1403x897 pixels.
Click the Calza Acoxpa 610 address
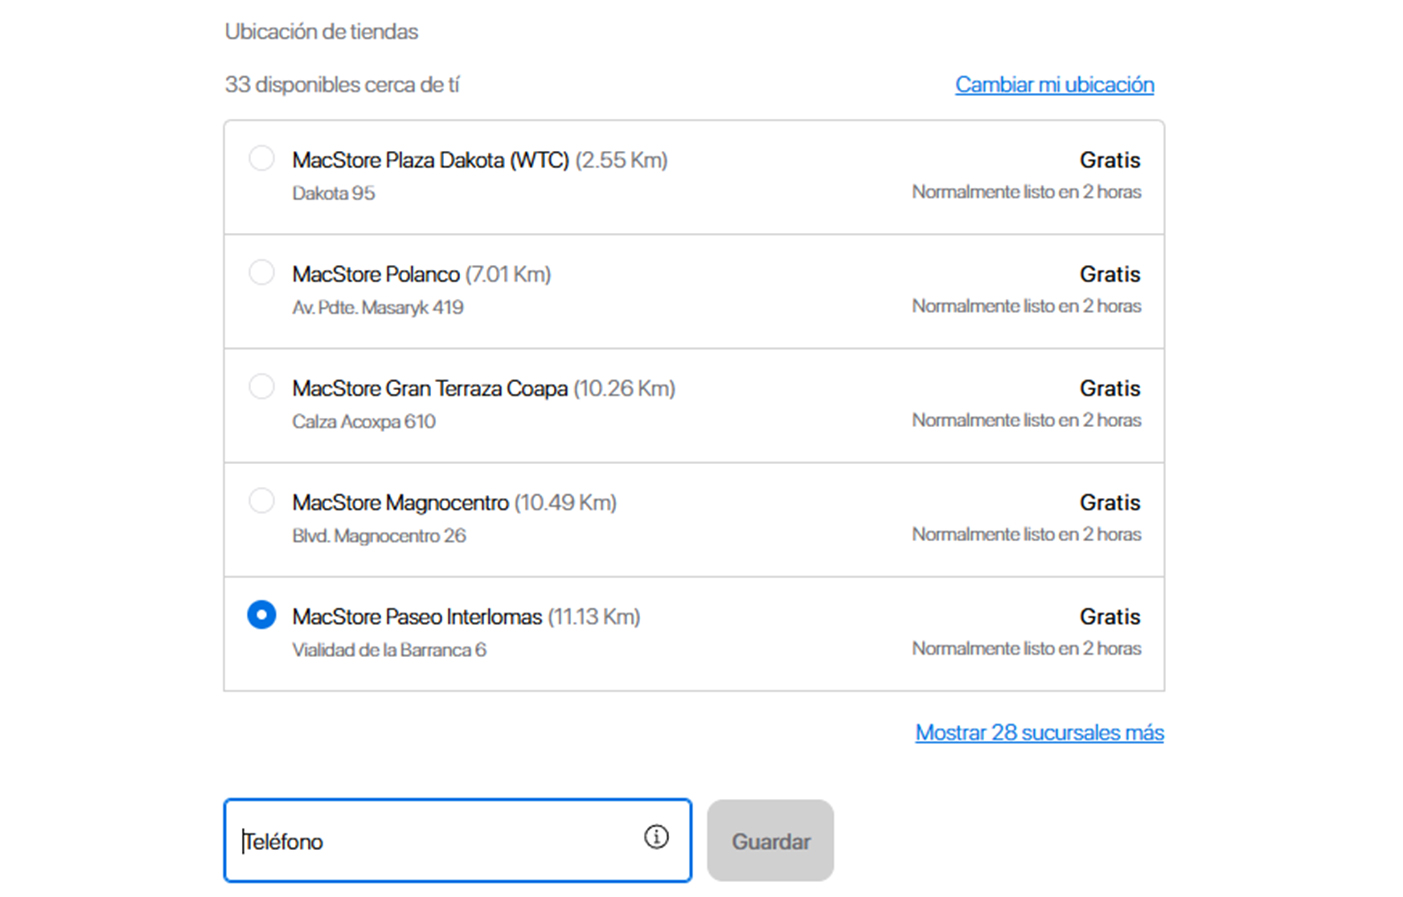[363, 421]
